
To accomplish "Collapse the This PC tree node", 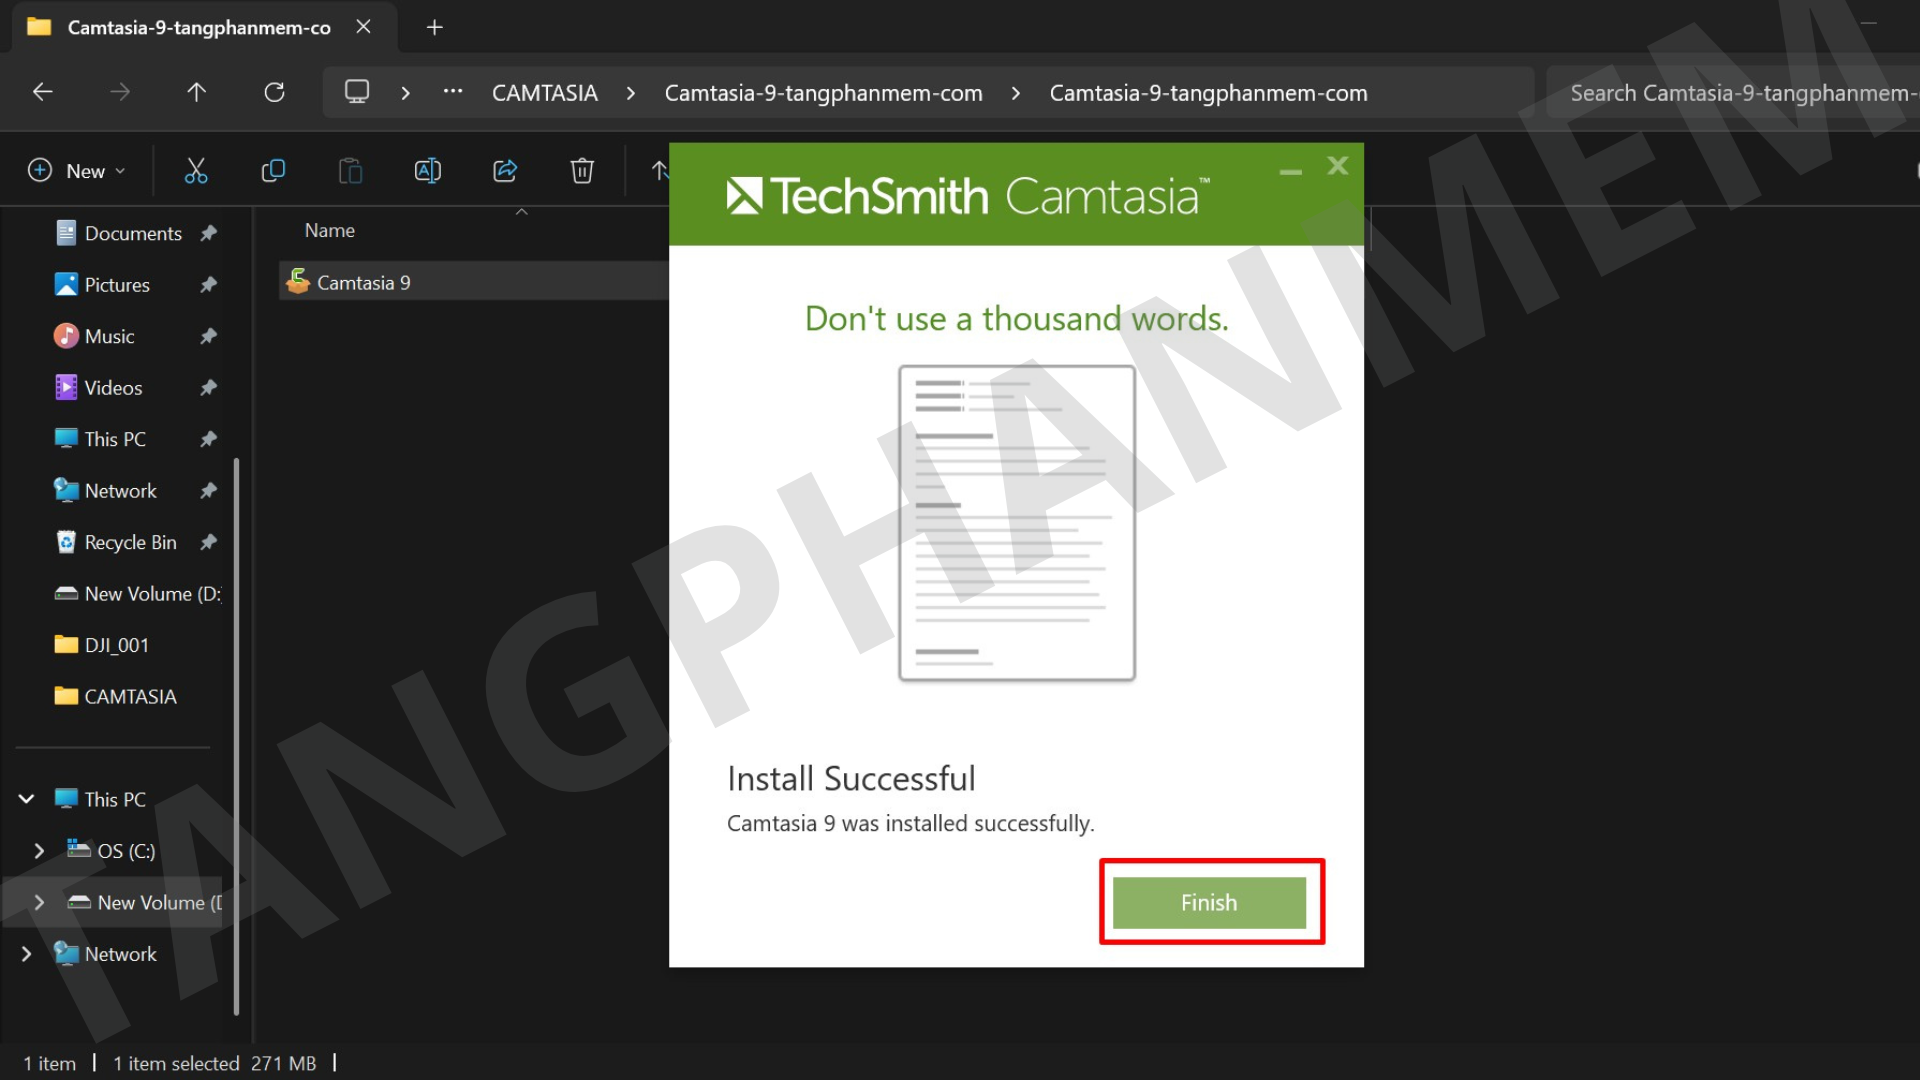I will pyautogui.click(x=26, y=799).
